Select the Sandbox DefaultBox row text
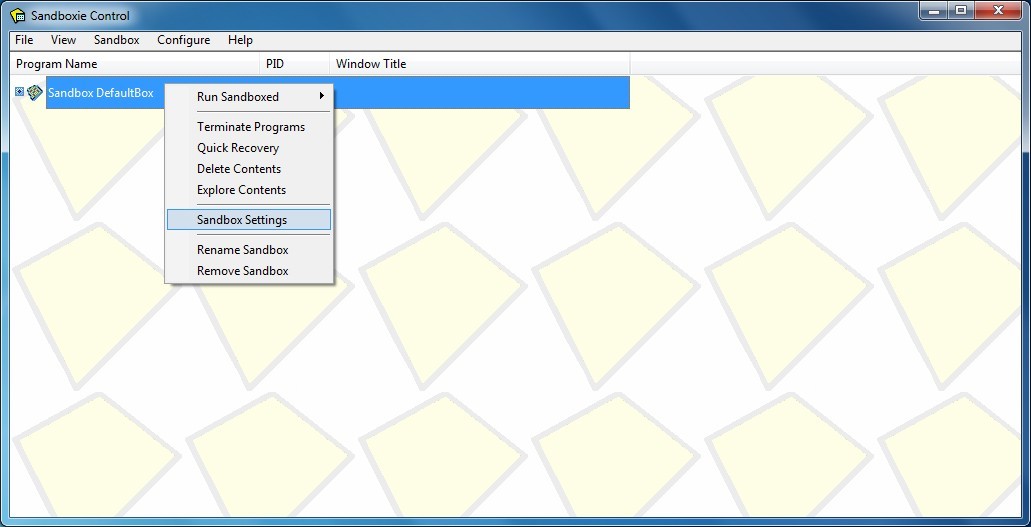Image resolution: width=1031 pixels, height=527 pixels. click(x=101, y=93)
